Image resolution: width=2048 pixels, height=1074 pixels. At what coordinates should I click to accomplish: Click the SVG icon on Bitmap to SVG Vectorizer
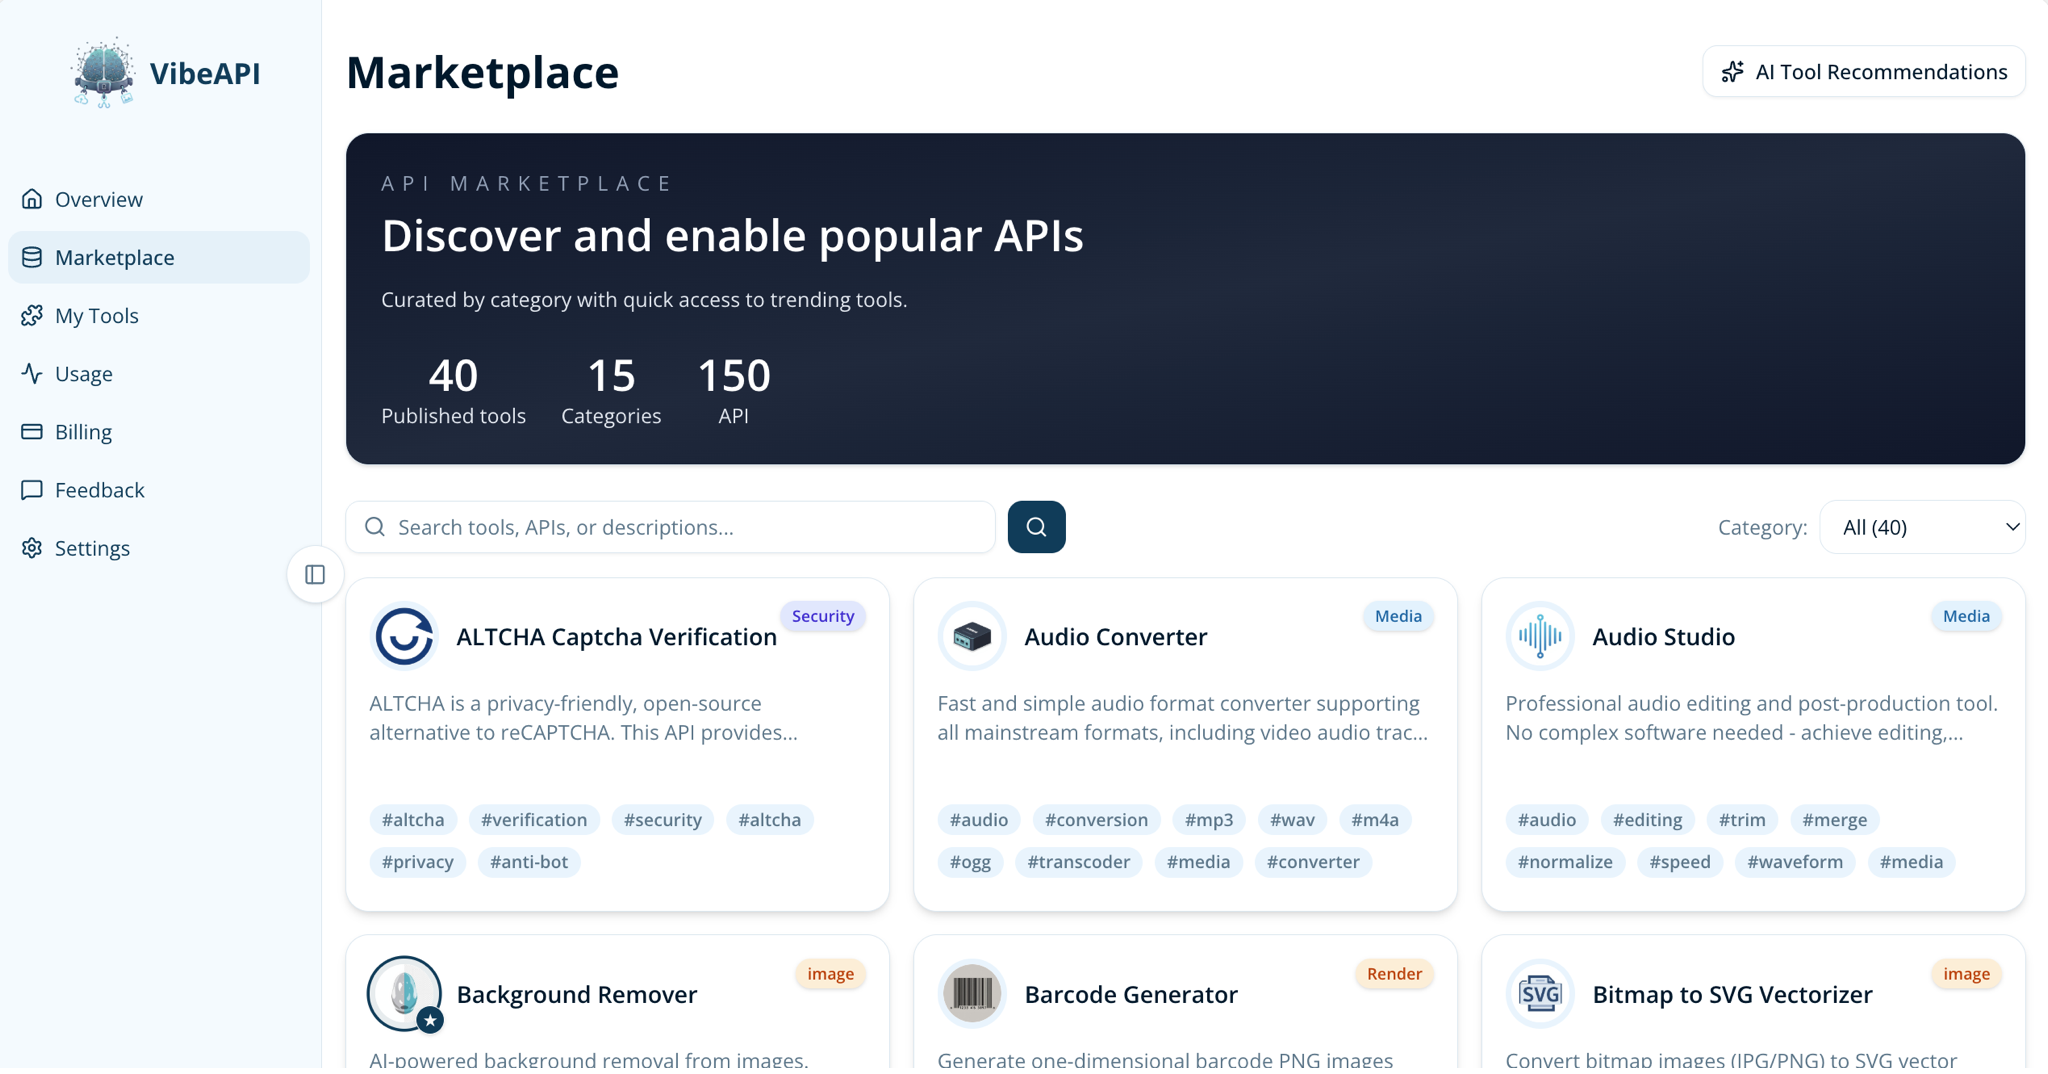pyautogui.click(x=1539, y=993)
